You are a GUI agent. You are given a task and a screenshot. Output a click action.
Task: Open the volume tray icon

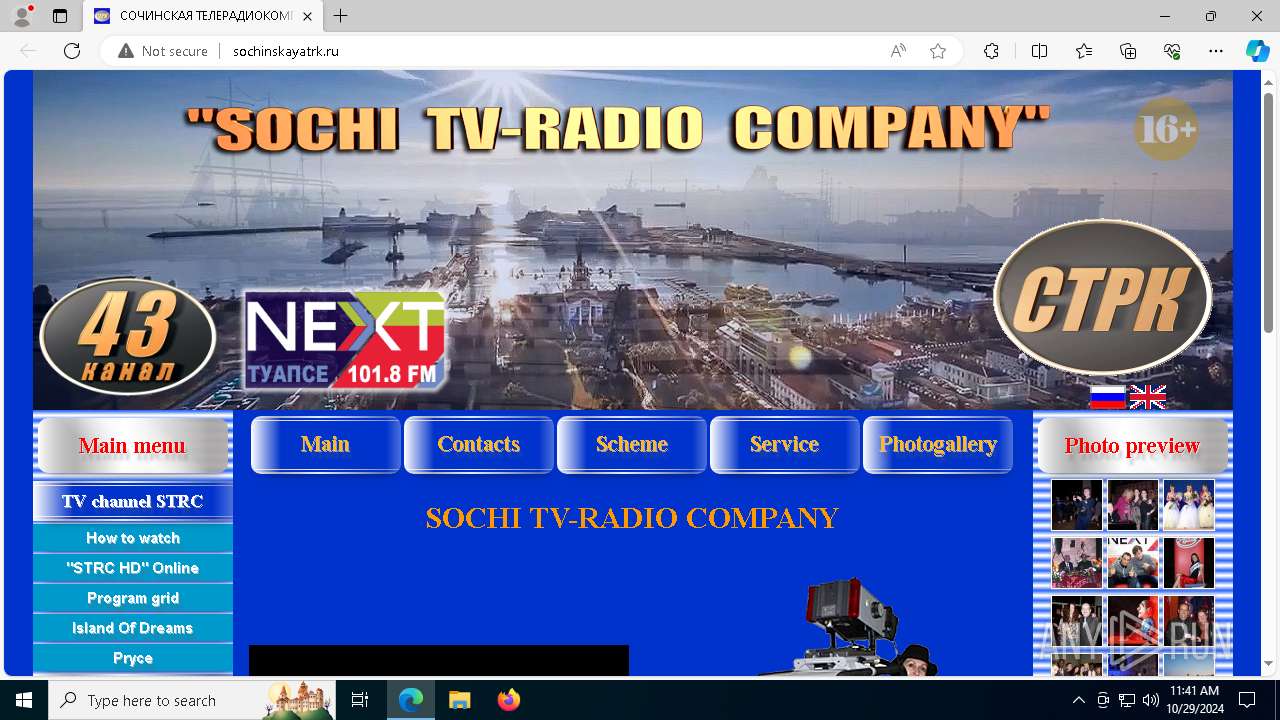(1151, 700)
